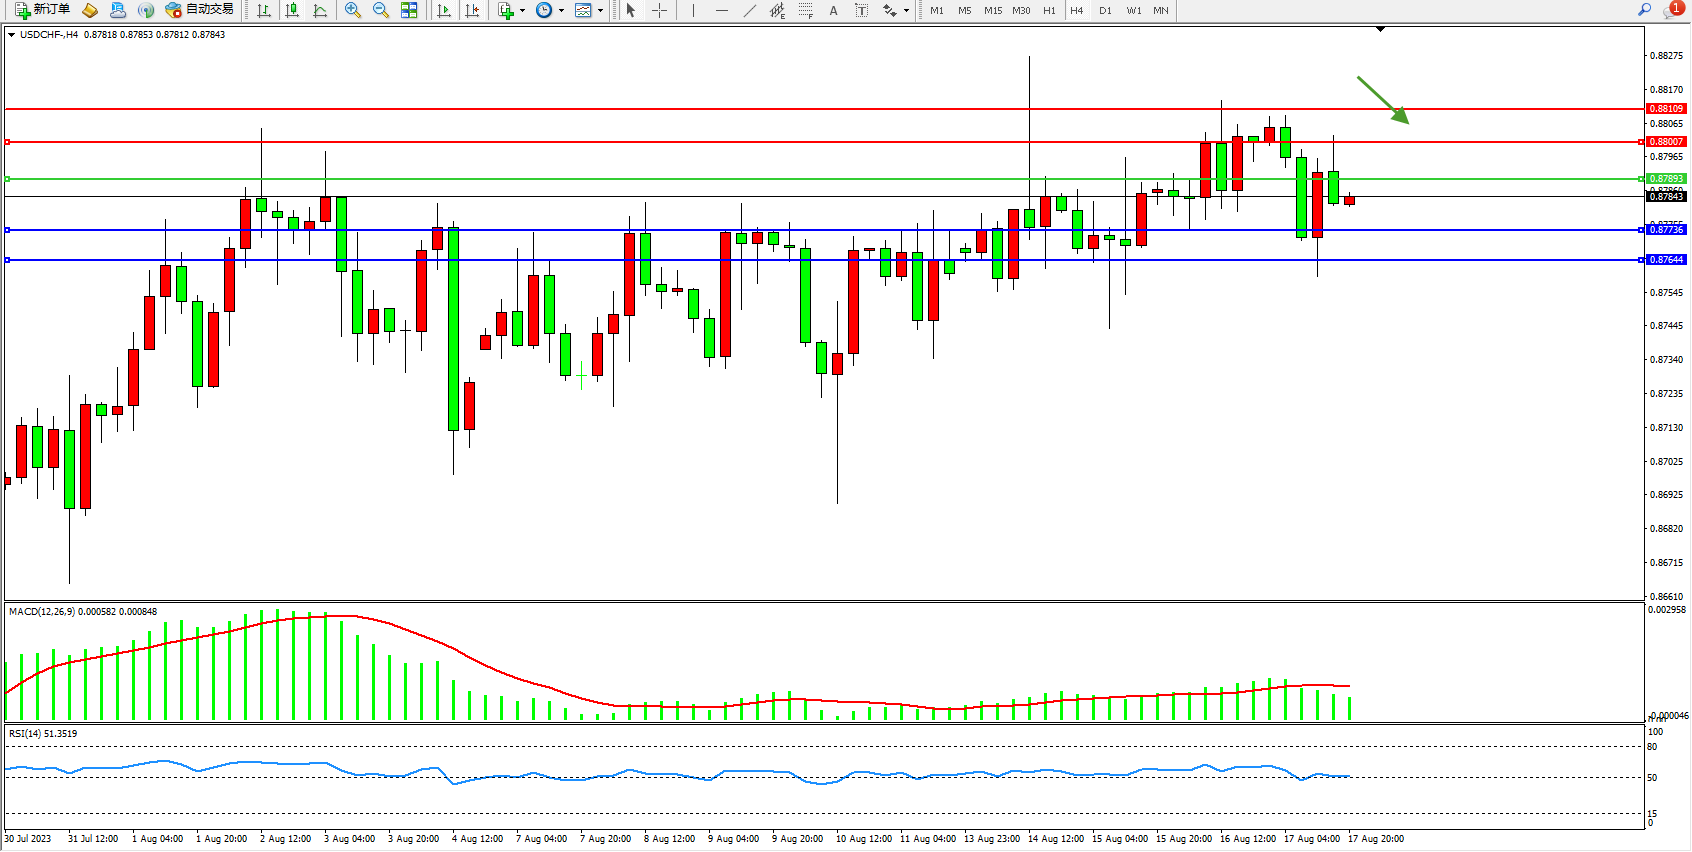Expand the periodicity clock dropdown
Viewport: 1692px width, 852px height.
pyautogui.click(x=561, y=11)
